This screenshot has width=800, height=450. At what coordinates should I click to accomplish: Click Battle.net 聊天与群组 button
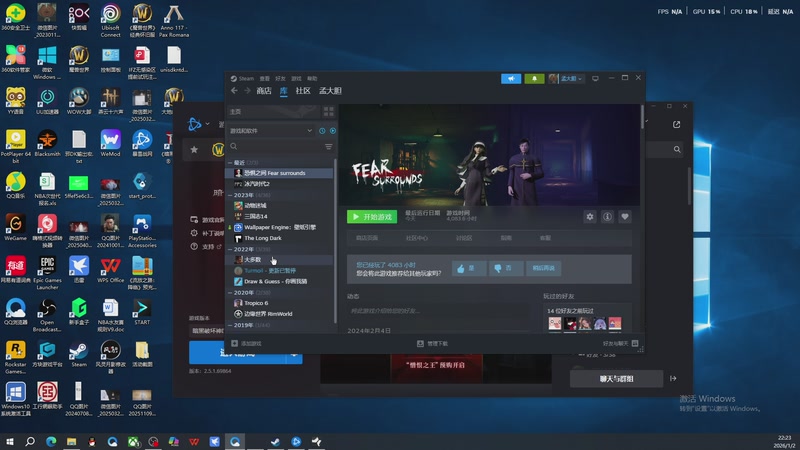[616, 379]
